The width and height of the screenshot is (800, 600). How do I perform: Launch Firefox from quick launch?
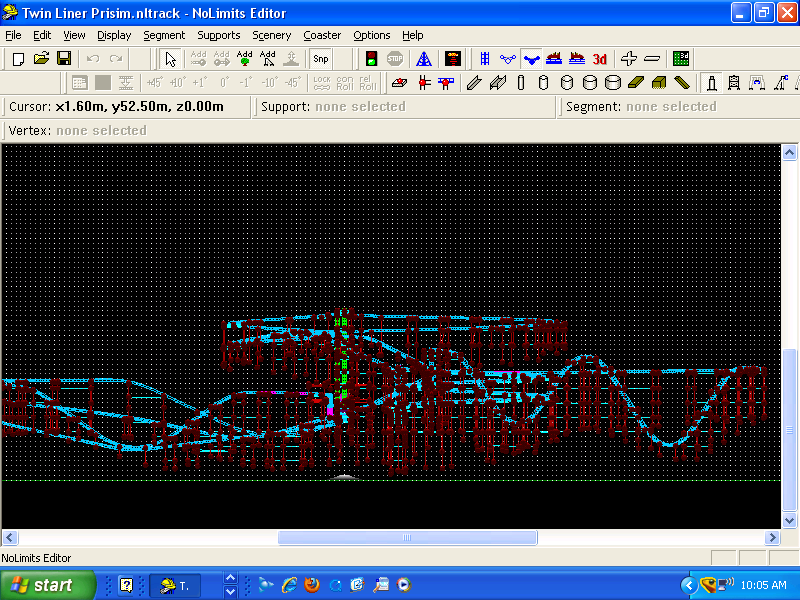tap(312, 585)
